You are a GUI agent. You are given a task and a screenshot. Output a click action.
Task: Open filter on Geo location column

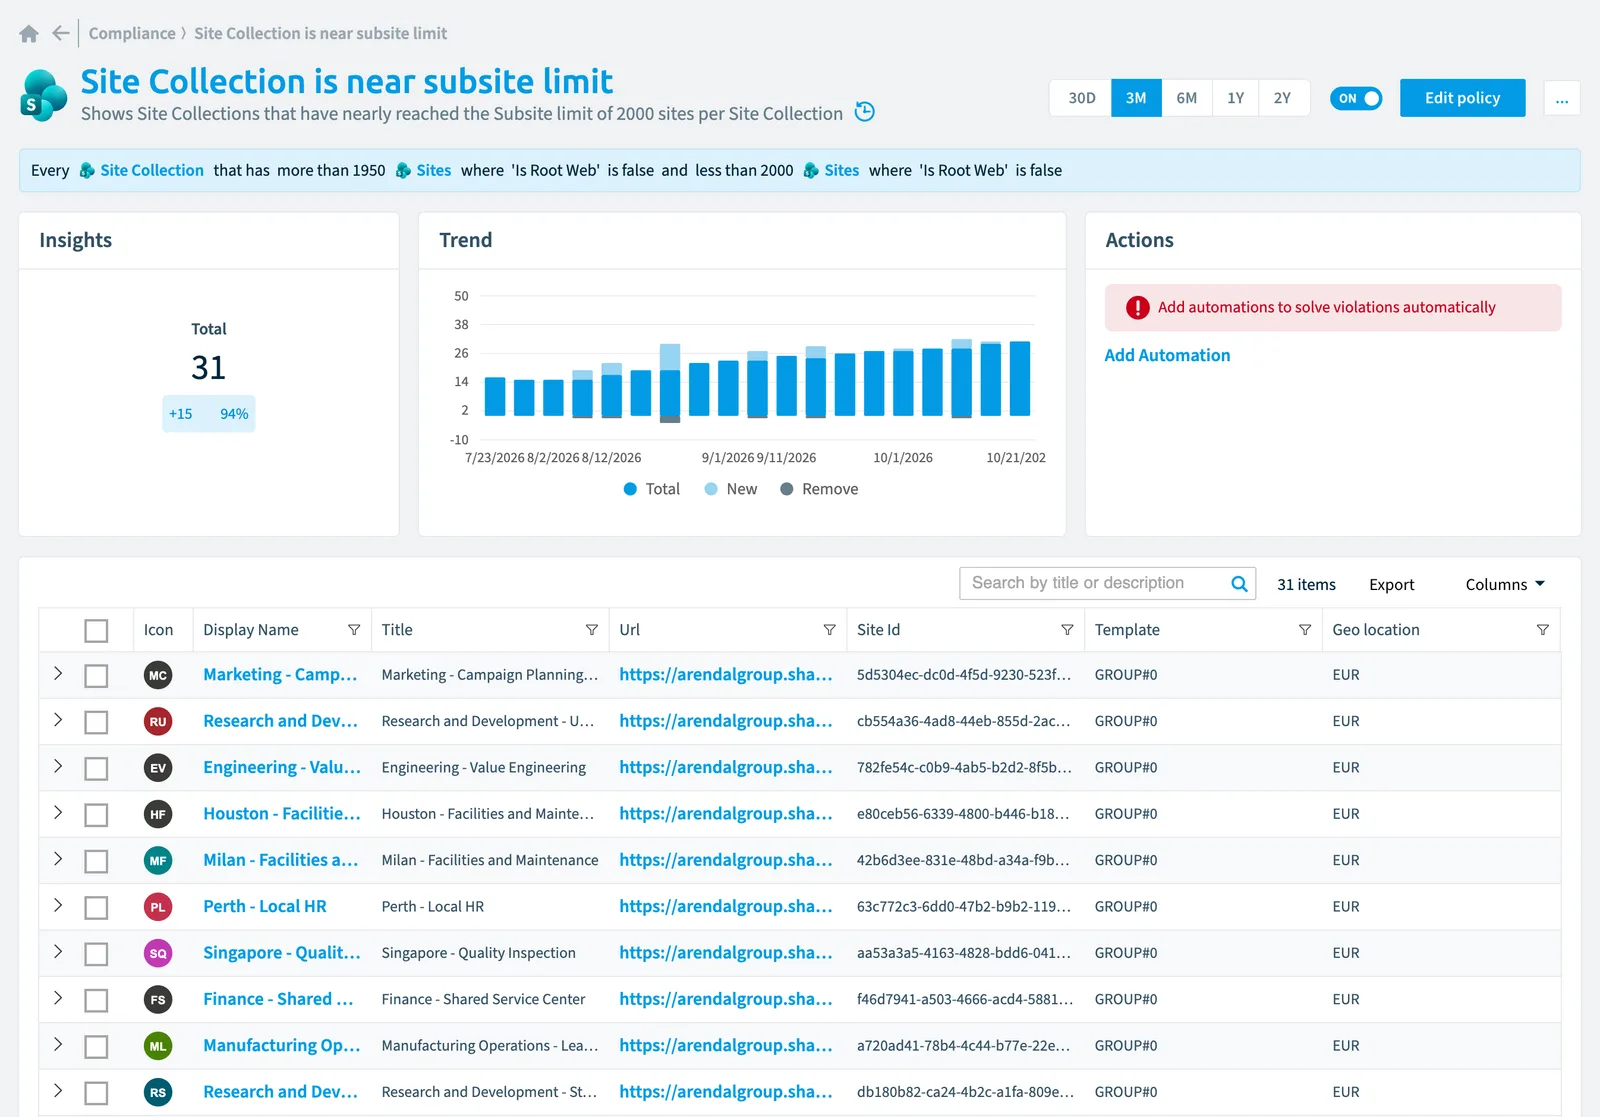click(1543, 630)
